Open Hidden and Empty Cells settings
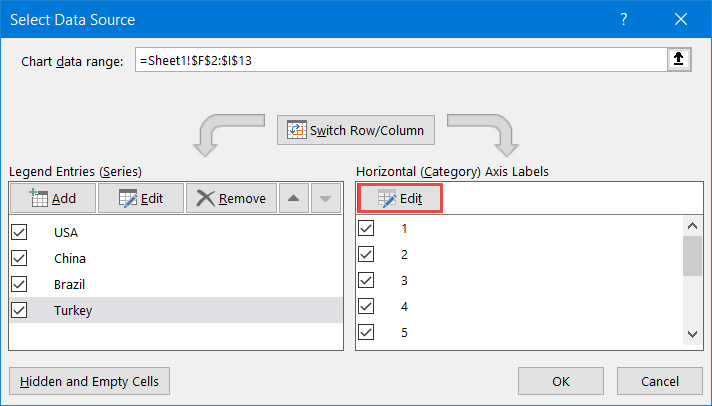This screenshot has width=712, height=406. [x=90, y=381]
